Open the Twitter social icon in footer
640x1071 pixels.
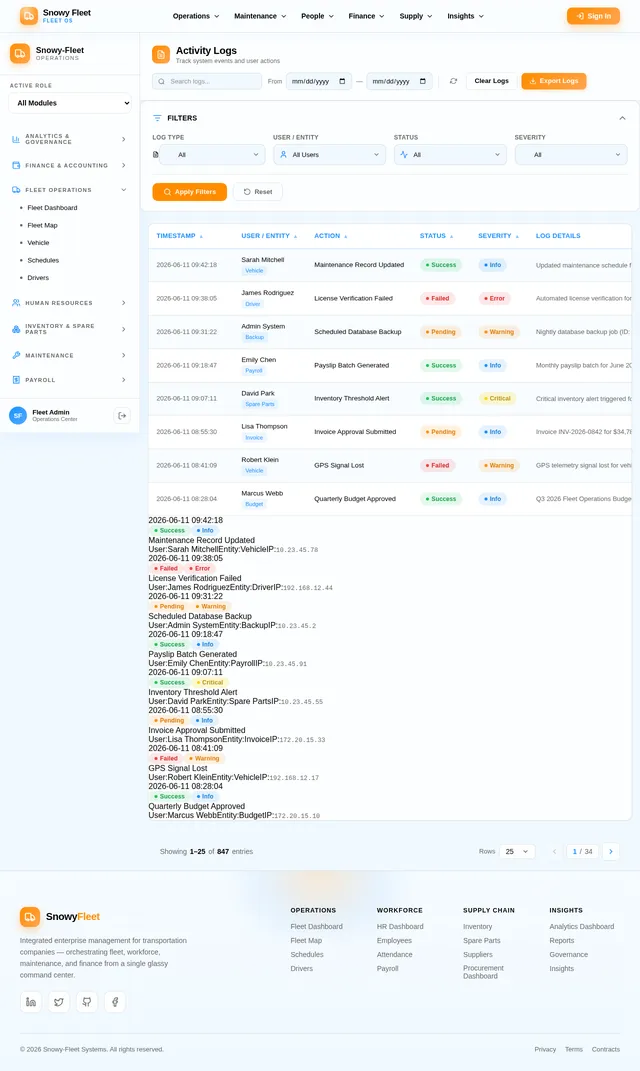[x=59, y=1002]
